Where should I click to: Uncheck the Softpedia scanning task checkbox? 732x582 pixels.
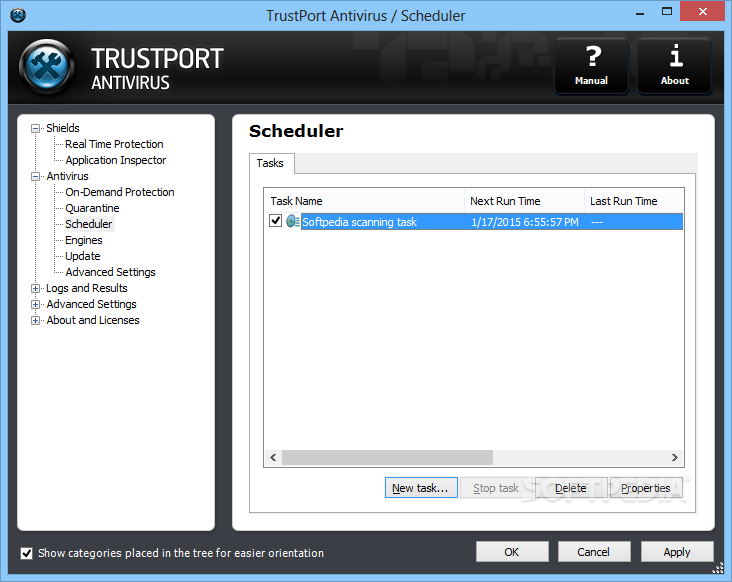275,220
